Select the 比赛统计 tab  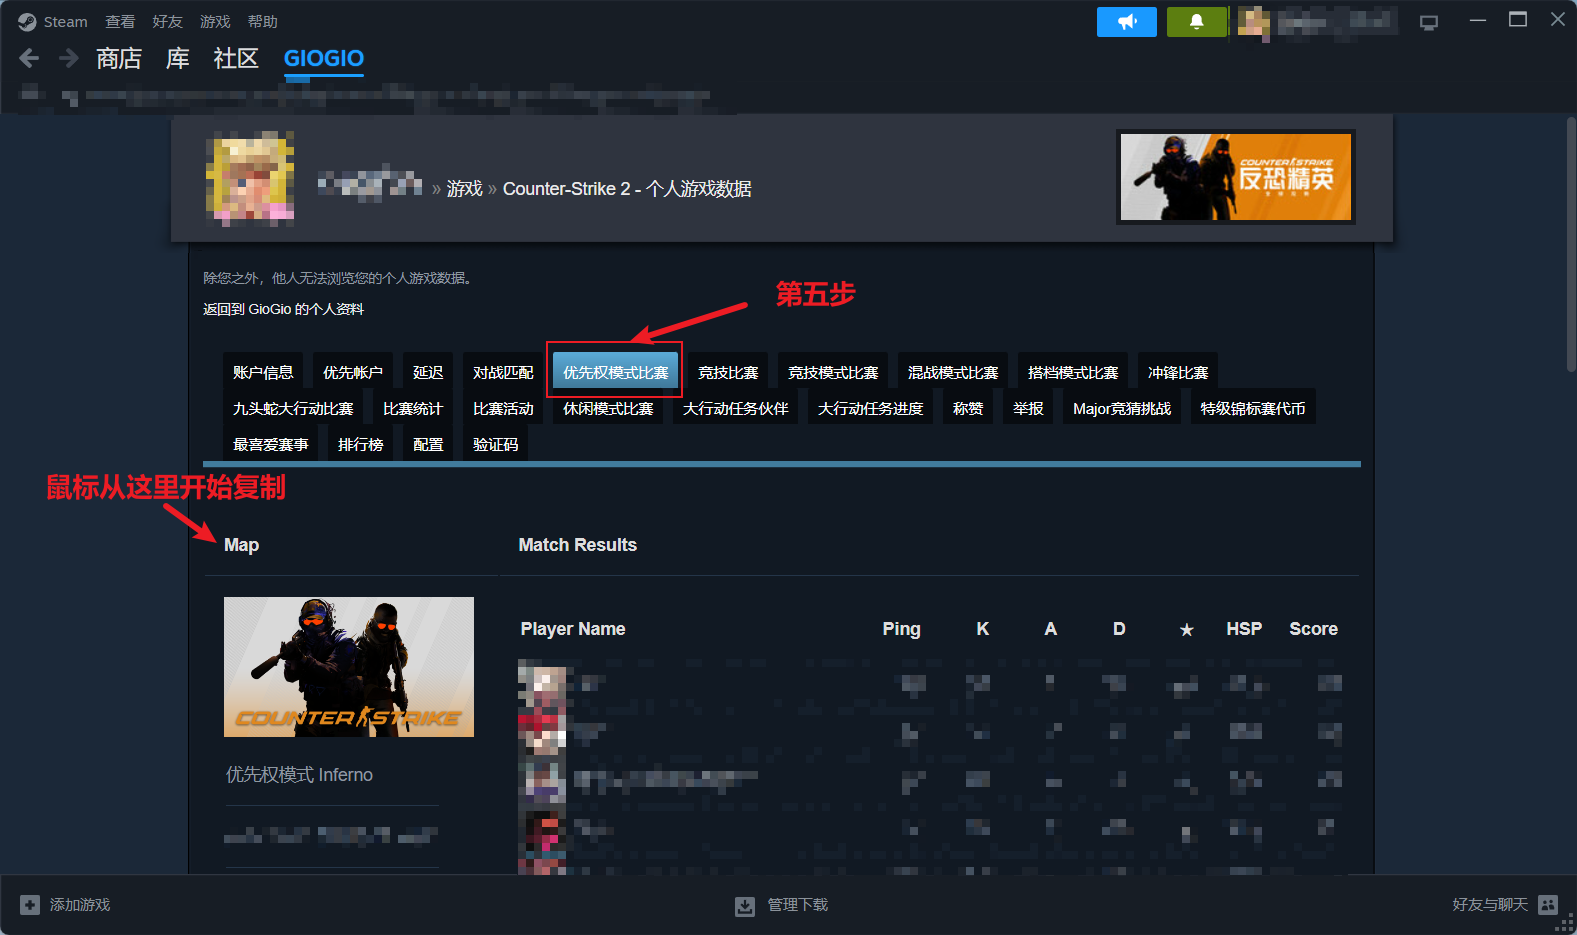(x=413, y=408)
